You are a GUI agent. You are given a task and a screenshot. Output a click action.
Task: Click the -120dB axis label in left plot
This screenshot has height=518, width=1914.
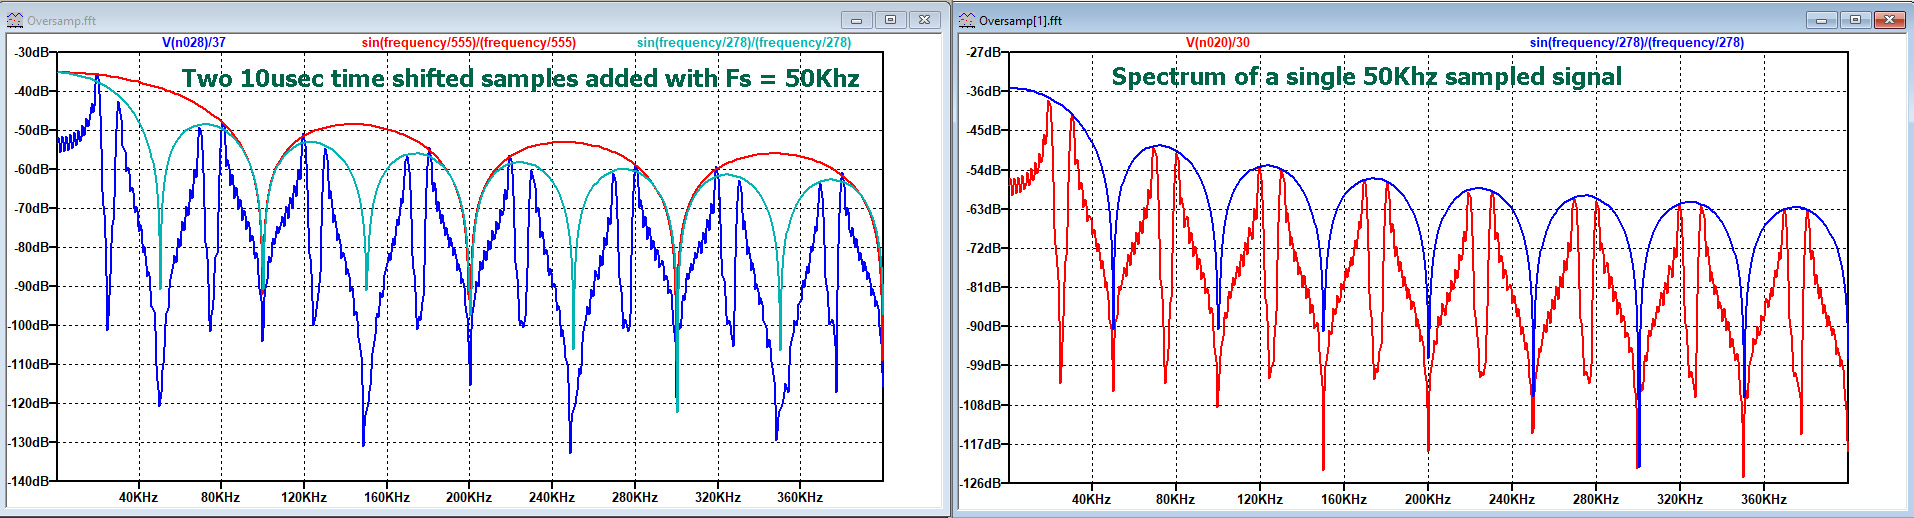[29, 403]
